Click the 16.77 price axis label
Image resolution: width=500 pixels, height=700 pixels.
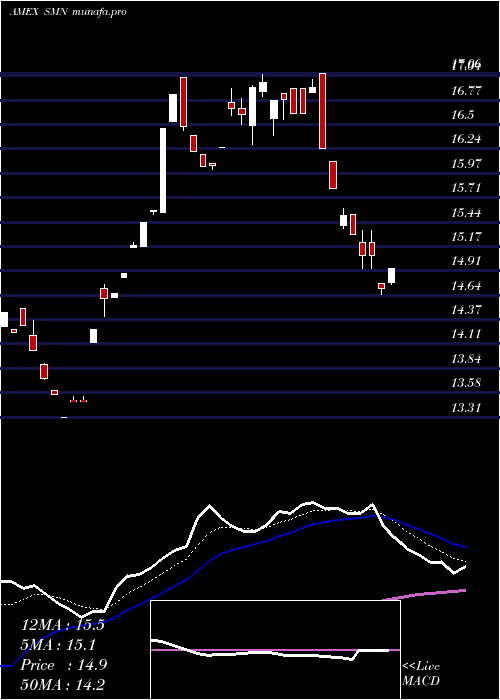point(466,92)
